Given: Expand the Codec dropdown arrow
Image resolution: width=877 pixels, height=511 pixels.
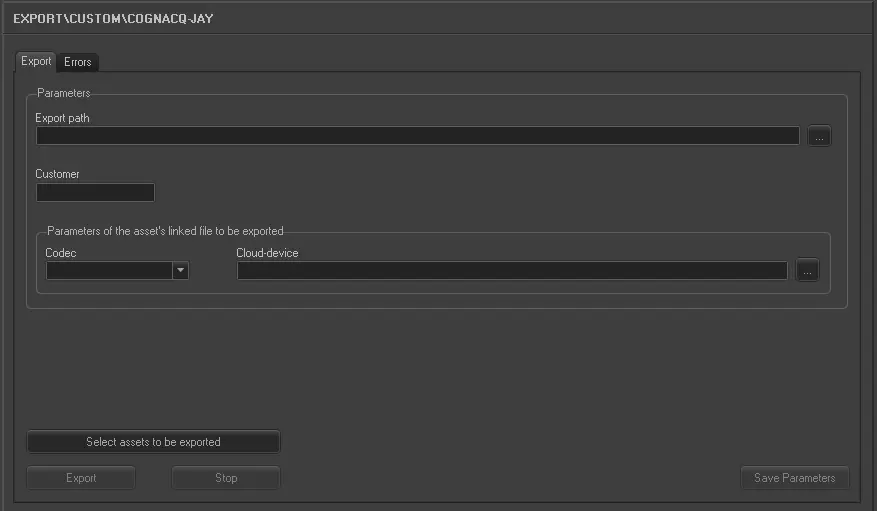Looking at the screenshot, I should (x=180, y=270).
